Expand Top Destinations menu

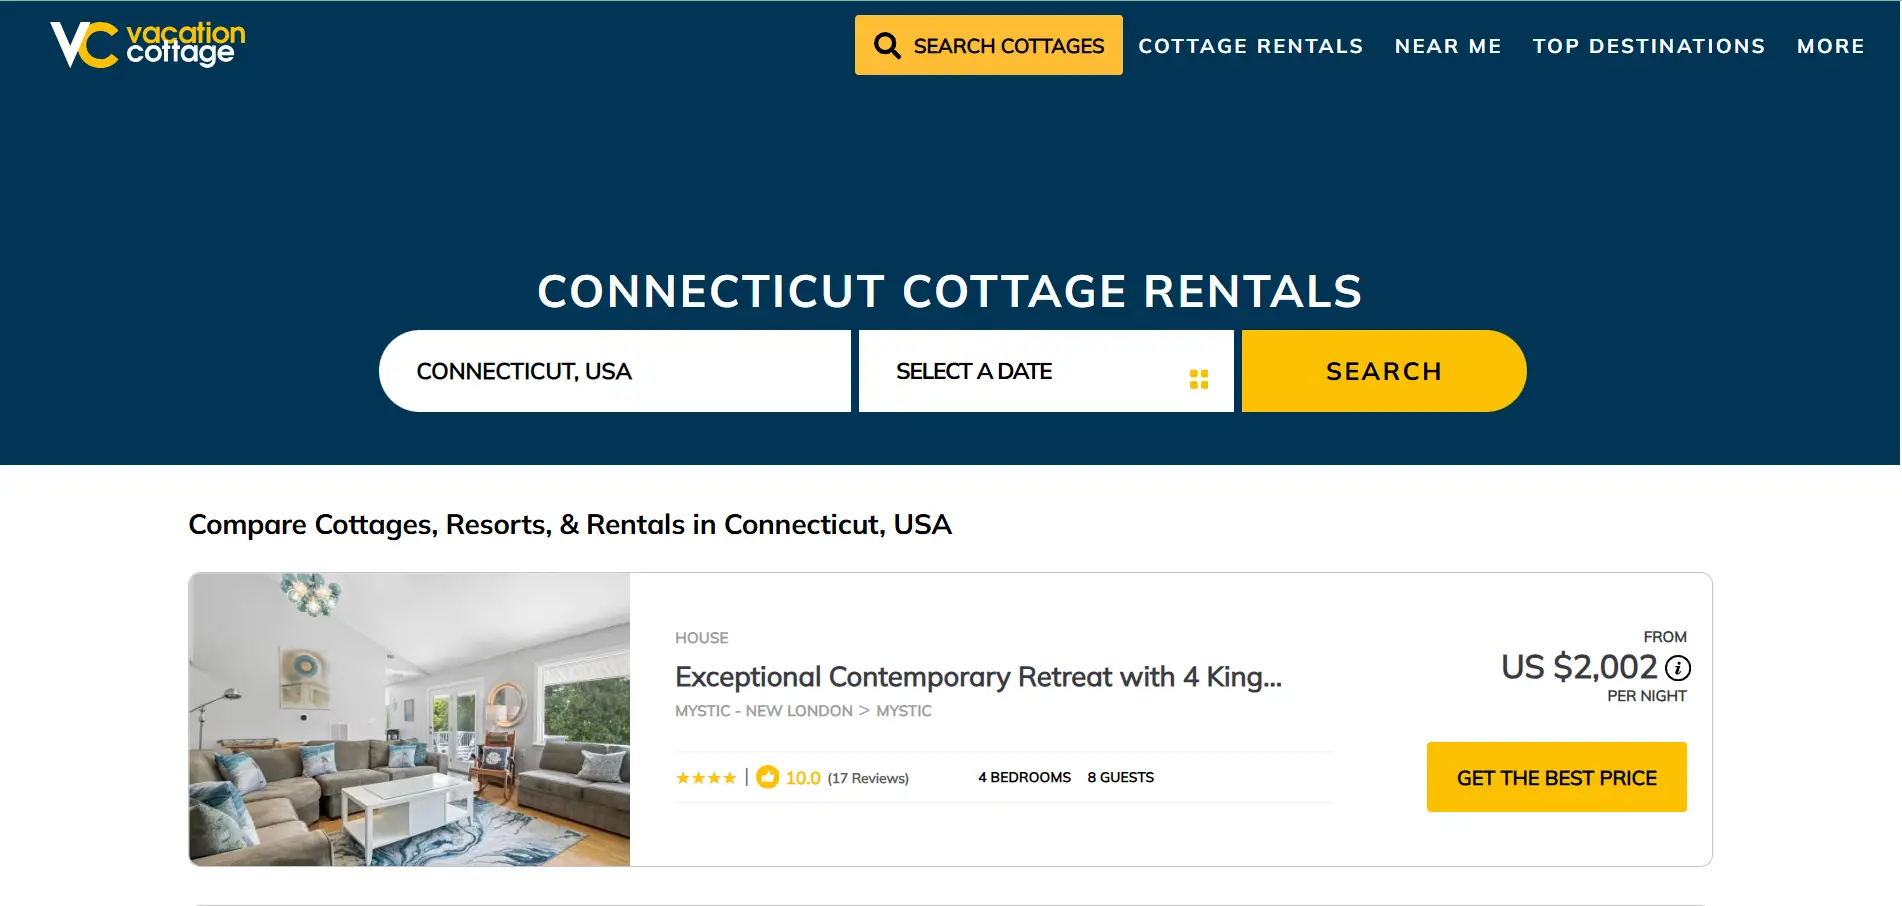pos(1649,46)
